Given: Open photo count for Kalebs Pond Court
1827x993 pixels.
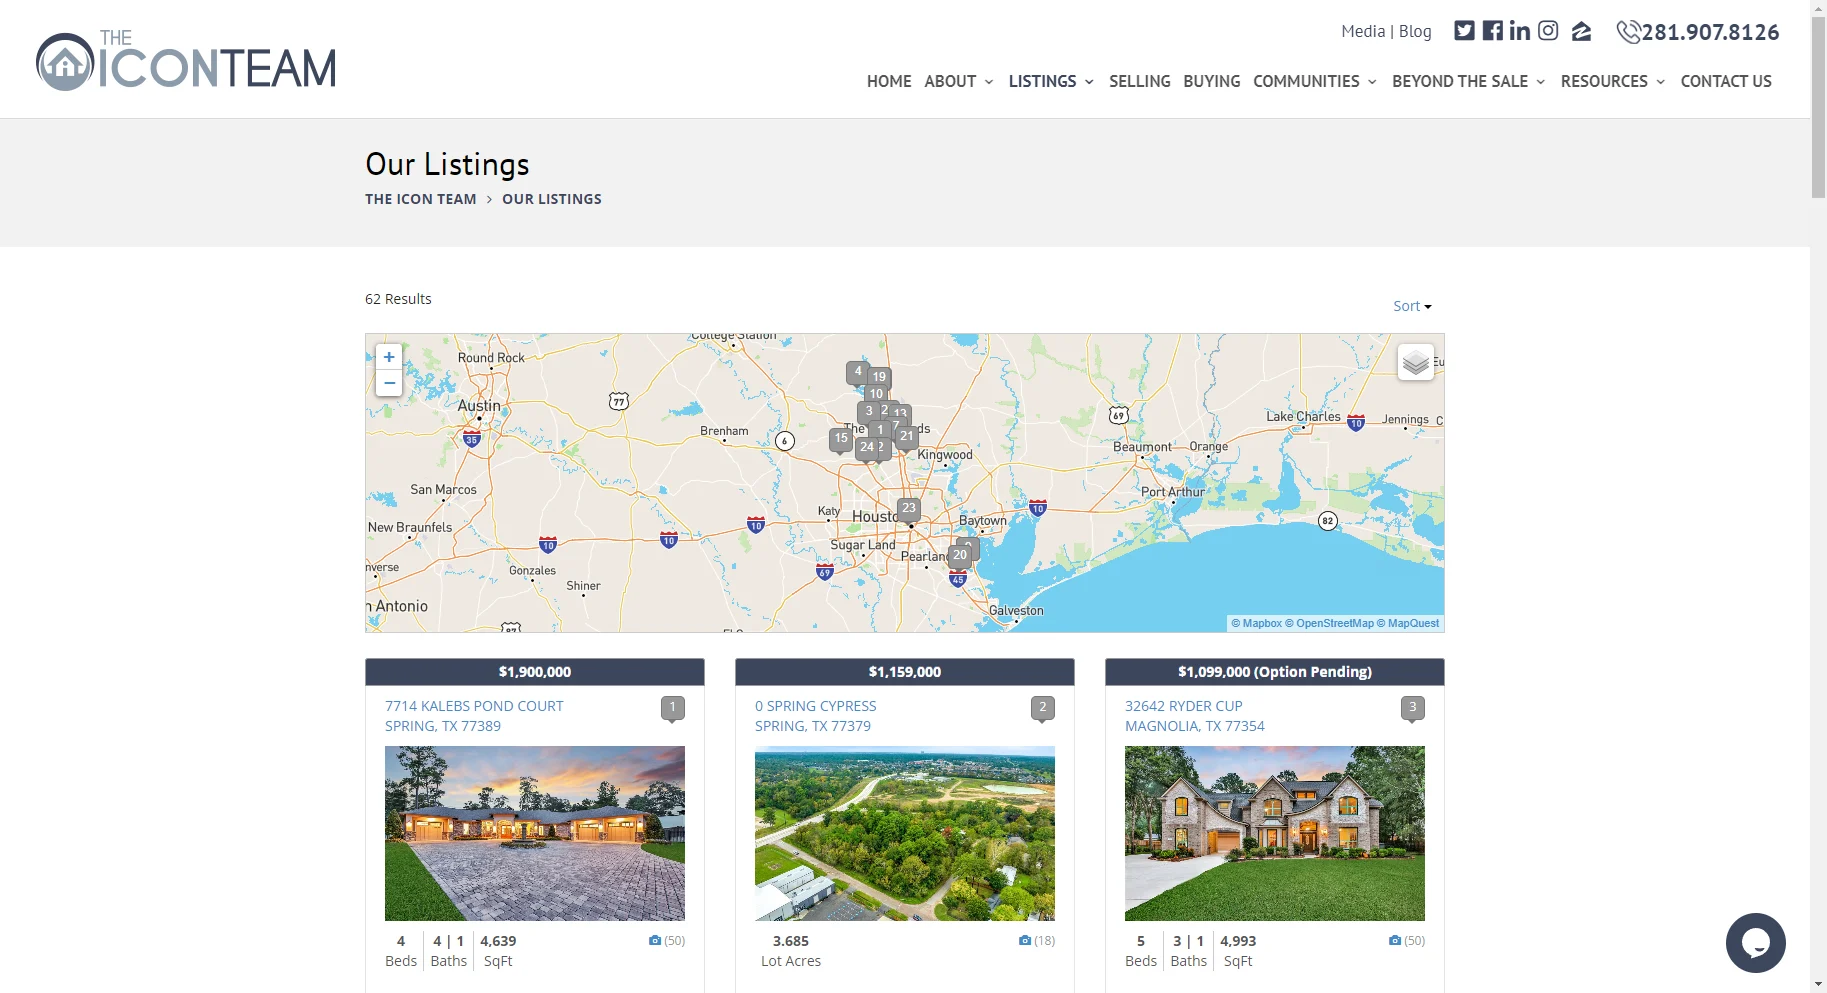Looking at the screenshot, I should [x=667, y=941].
